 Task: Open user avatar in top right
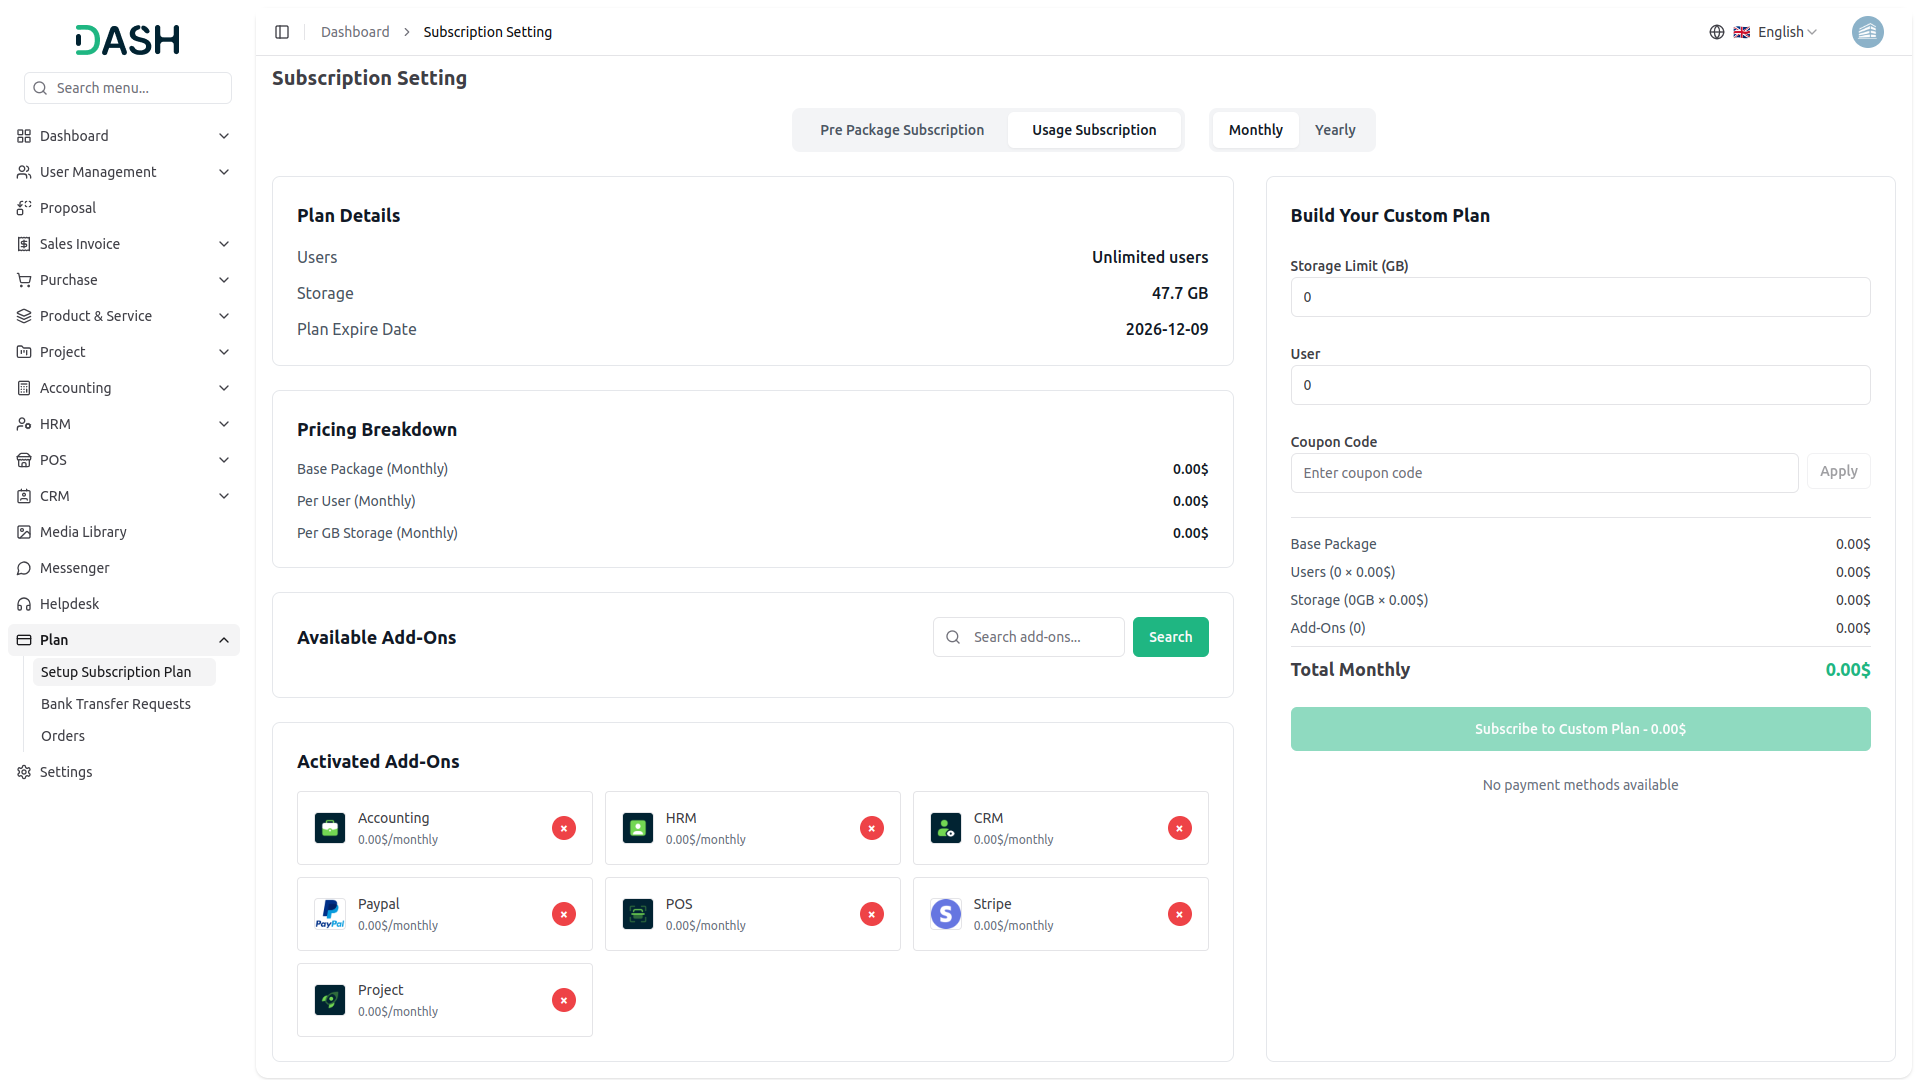1867,32
